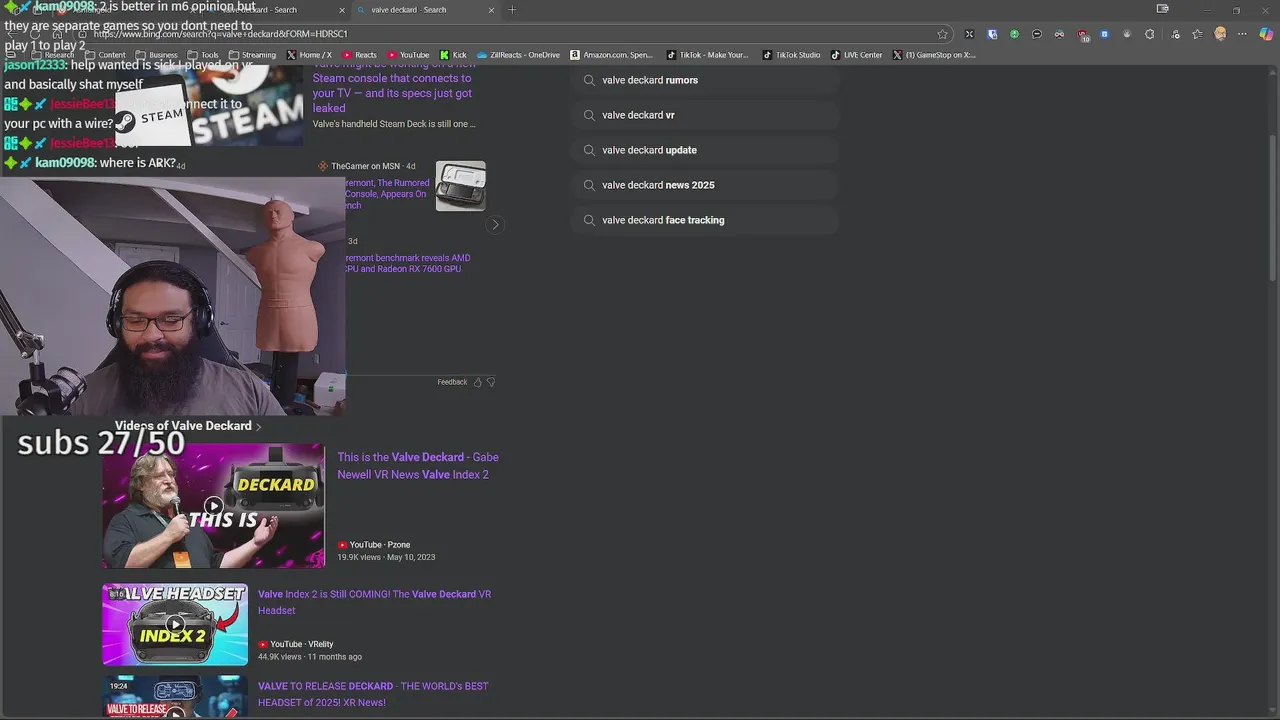Viewport: 1280px width, 720px height.
Task: Open the handheld console news thumbnail
Action: click(461, 186)
